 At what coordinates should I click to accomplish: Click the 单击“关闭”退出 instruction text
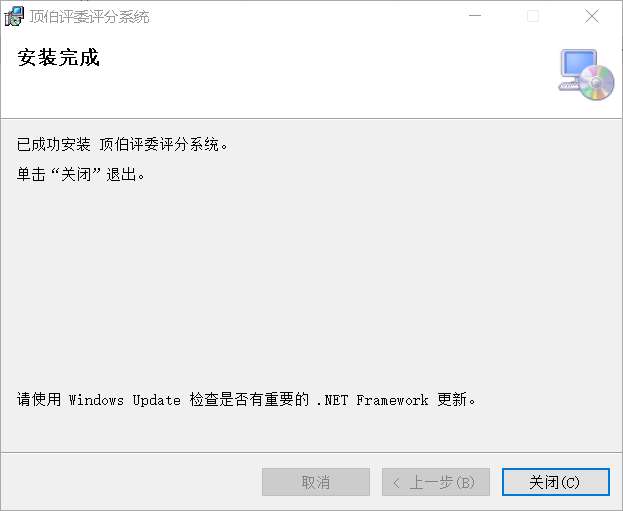pyautogui.click(x=81, y=174)
